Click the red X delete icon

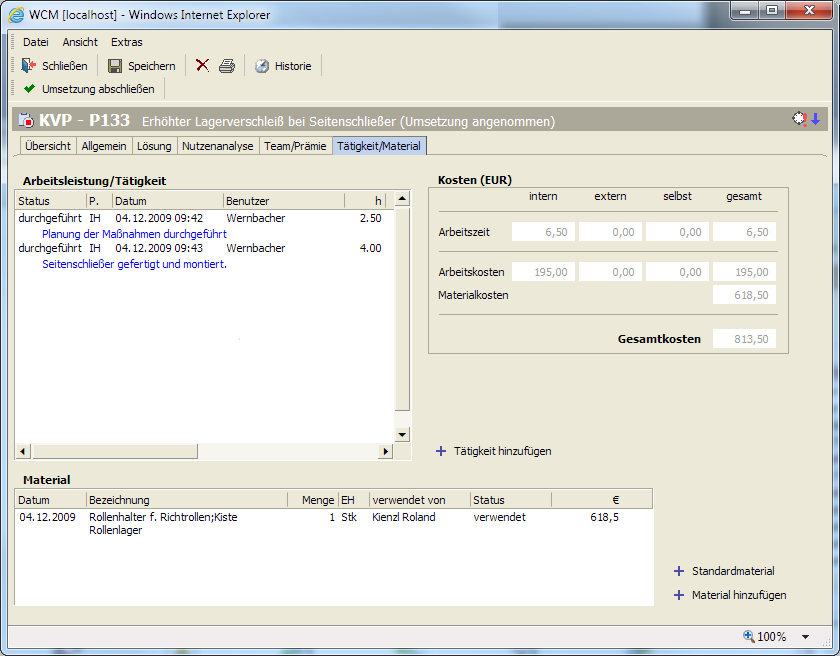202,66
